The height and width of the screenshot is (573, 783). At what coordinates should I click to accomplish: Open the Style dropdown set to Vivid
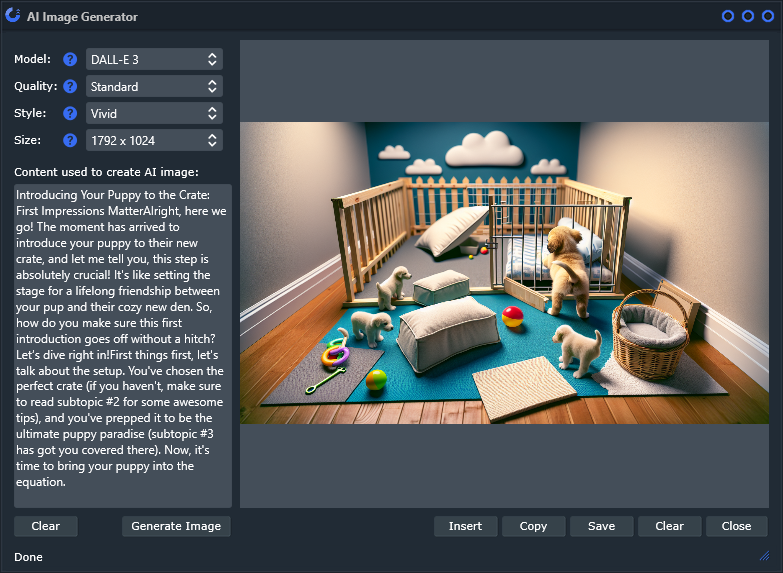coord(154,114)
